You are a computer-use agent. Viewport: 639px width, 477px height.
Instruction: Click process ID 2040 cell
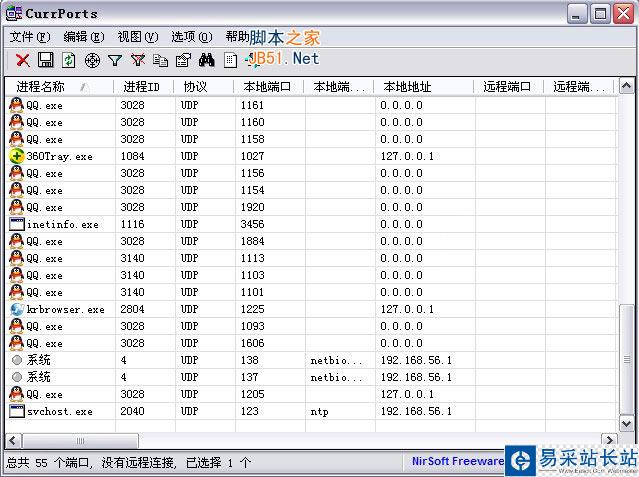pos(132,411)
